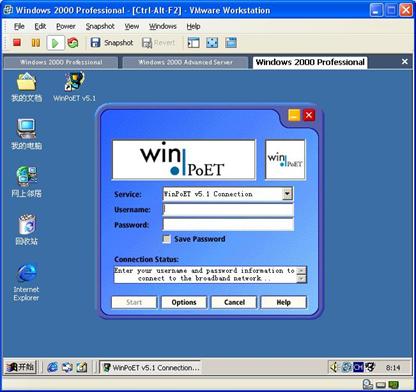
Task: Click the green power-on play icon
Action: point(55,43)
